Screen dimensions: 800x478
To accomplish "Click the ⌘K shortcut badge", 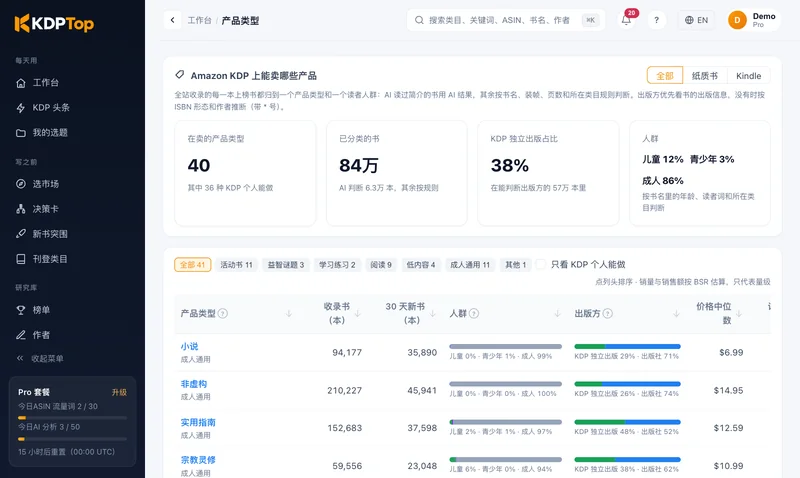I will point(590,20).
